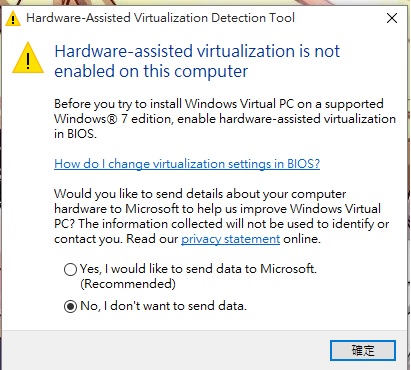This screenshot has width=411, height=370.
Task: Select the No send data radio button
Action: click(x=70, y=306)
